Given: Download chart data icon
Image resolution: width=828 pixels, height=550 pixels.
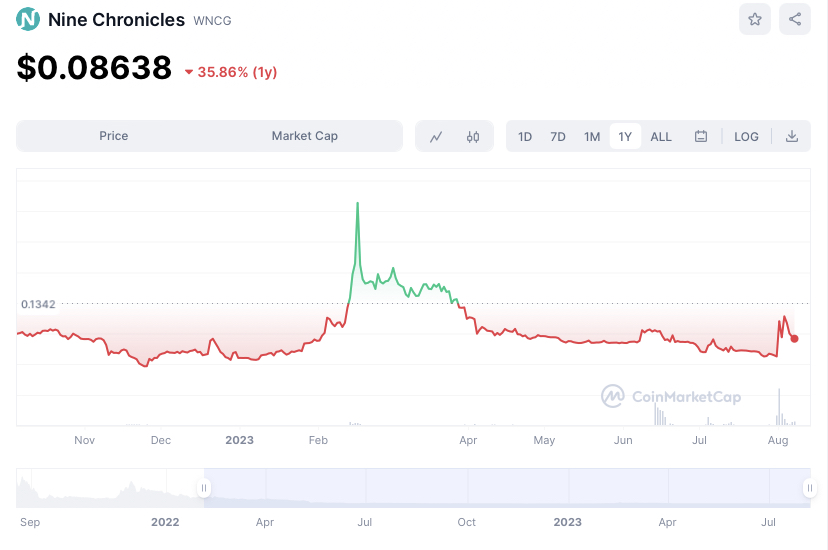Looking at the screenshot, I should tap(792, 136).
